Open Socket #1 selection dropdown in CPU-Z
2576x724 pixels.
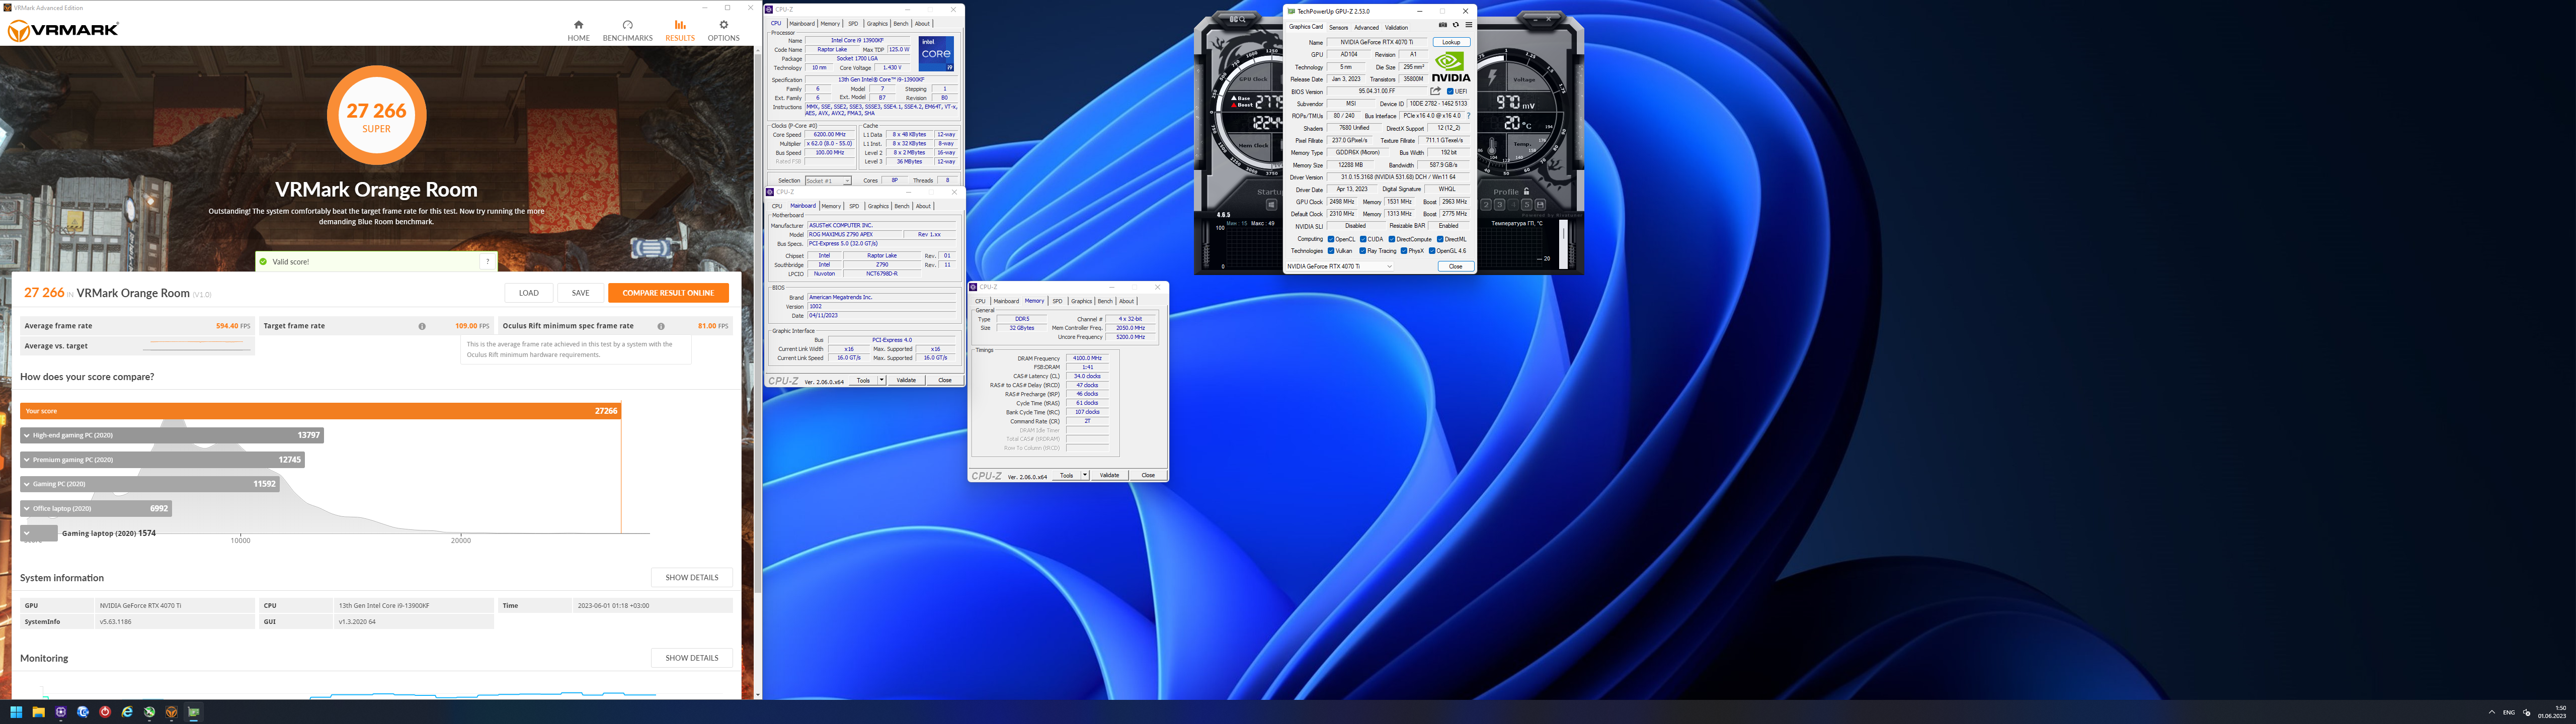tap(828, 181)
